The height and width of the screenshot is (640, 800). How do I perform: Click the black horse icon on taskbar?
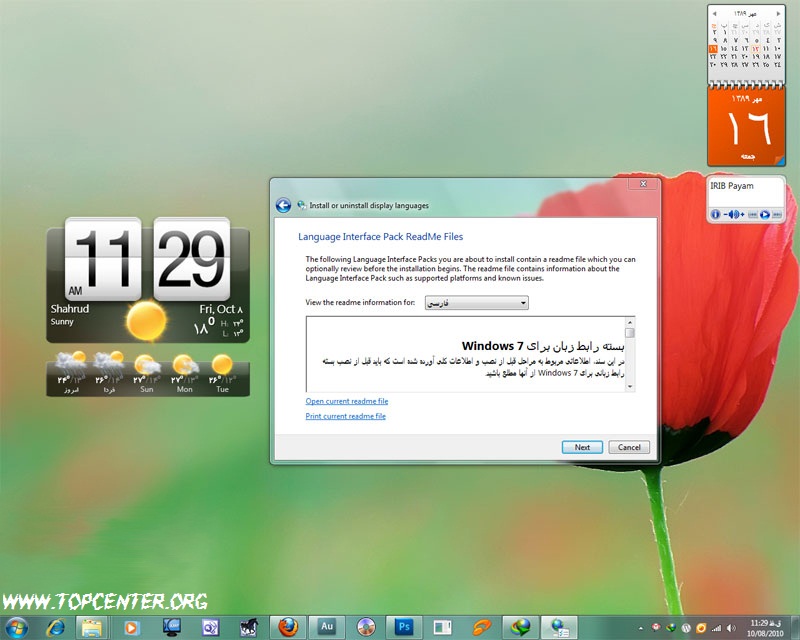tap(249, 627)
